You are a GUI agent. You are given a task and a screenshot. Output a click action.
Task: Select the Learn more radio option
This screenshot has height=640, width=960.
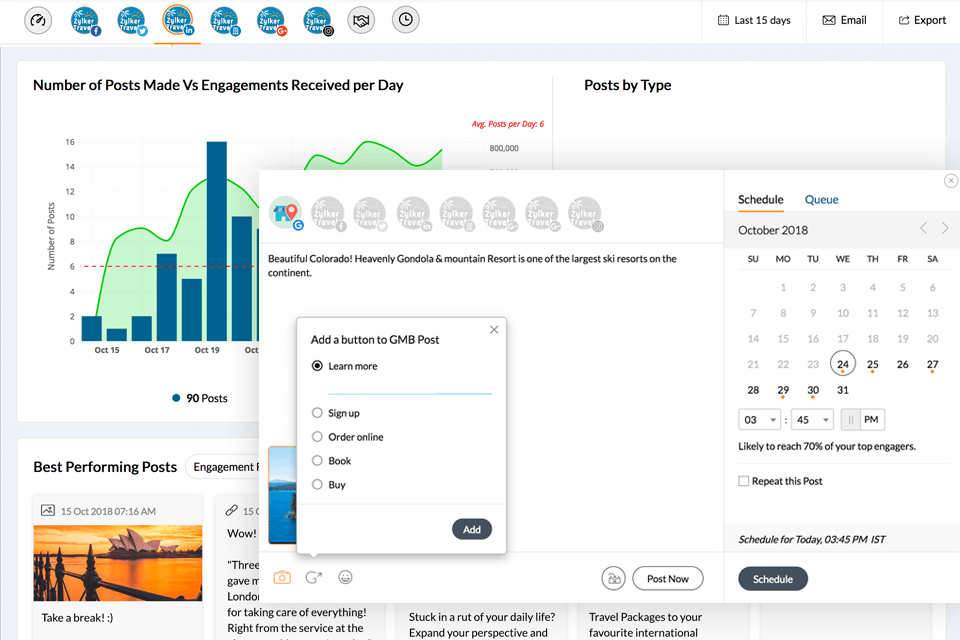point(317,366)
